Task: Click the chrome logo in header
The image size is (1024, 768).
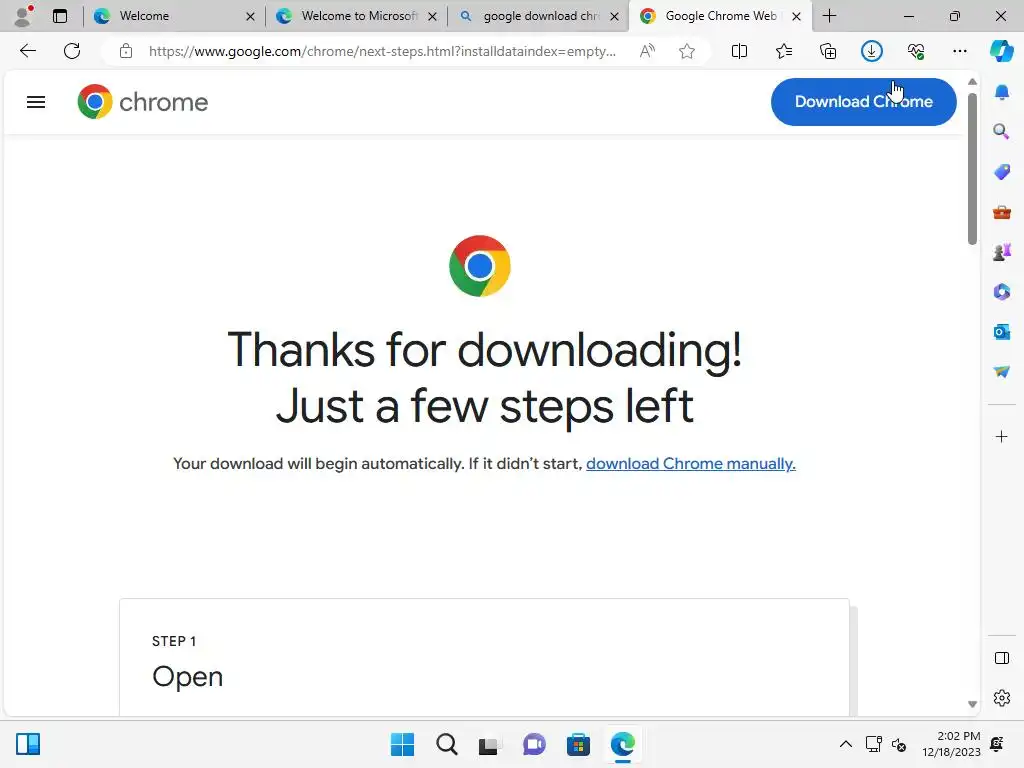Action: coord(142,102)
